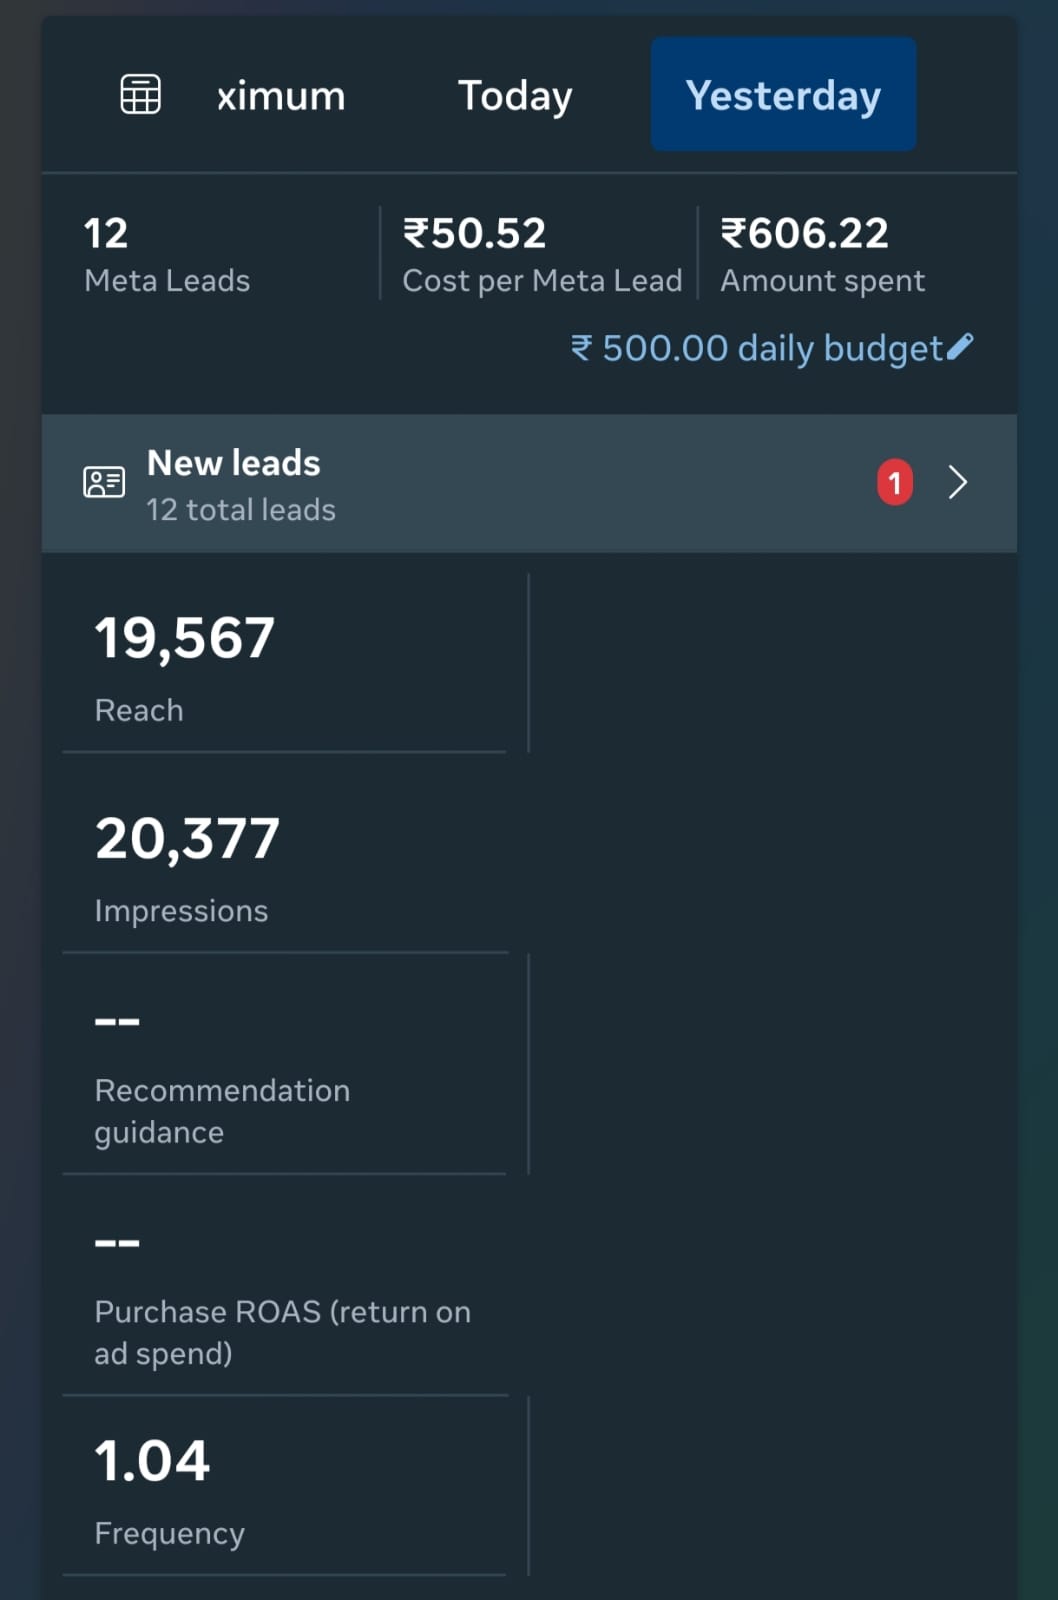
Task: Click the Recommendation guidance card
Action: coord(285,1075)
